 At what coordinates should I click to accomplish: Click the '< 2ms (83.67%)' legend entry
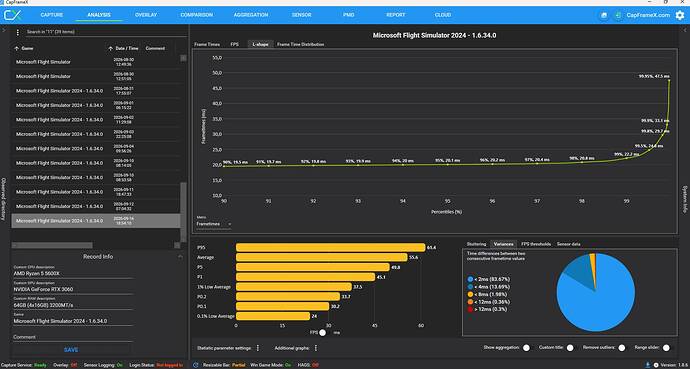489,279
